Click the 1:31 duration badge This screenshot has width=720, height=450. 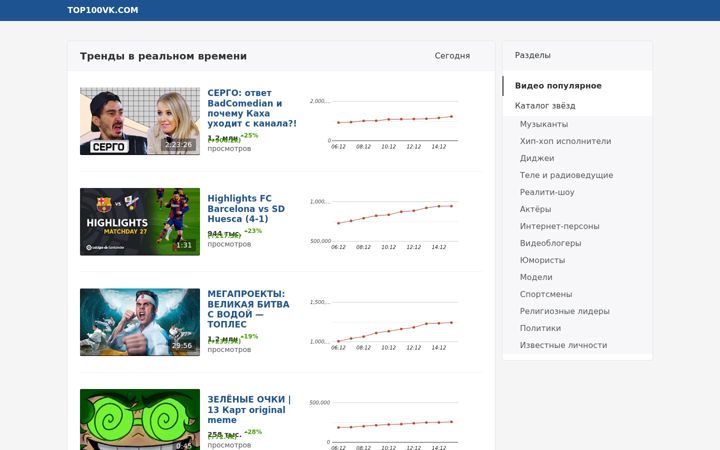(x=184, y=245)
